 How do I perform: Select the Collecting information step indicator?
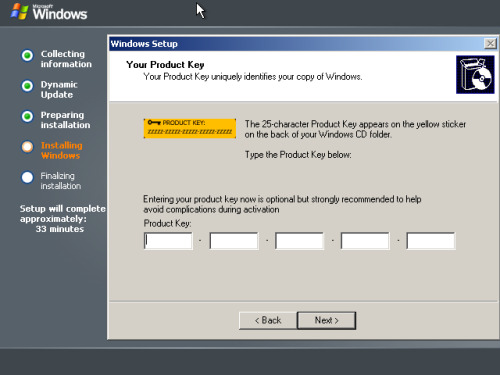[27, 55]
